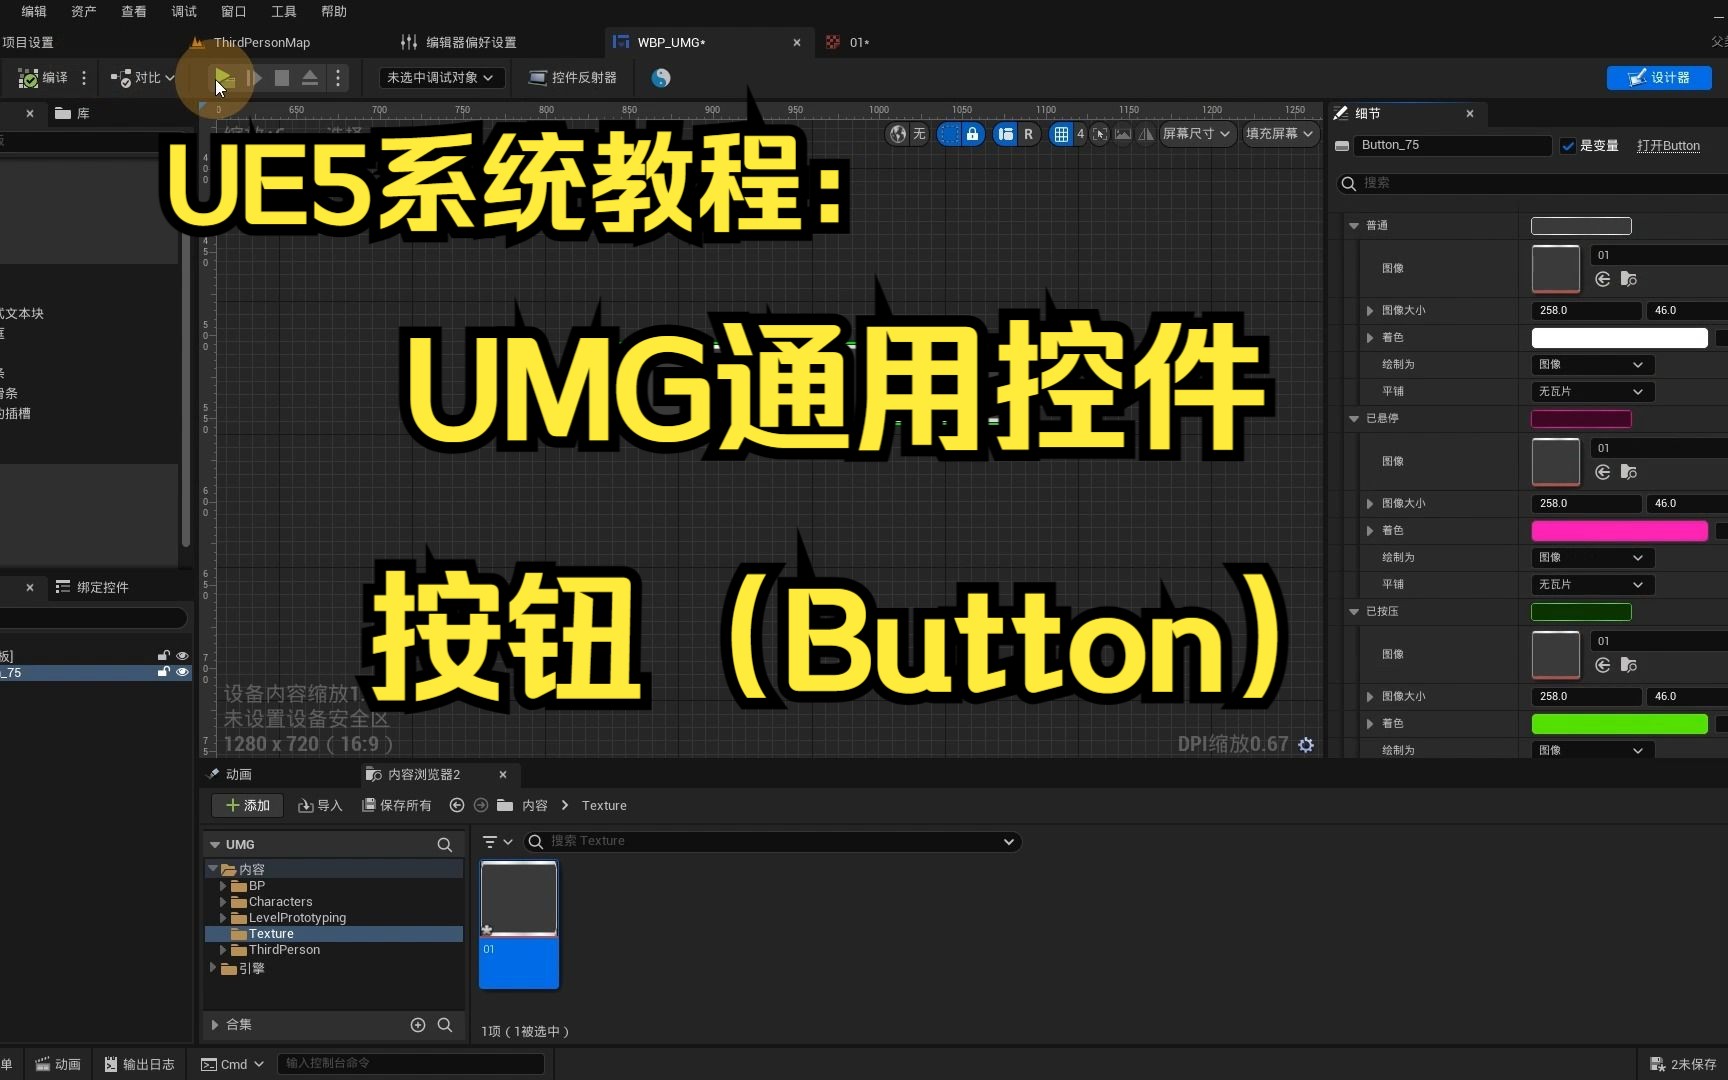Click Save All (保存所有) button
Image resolution: width=1728 pixels, height=1080 pixels.
pos(397,806)
